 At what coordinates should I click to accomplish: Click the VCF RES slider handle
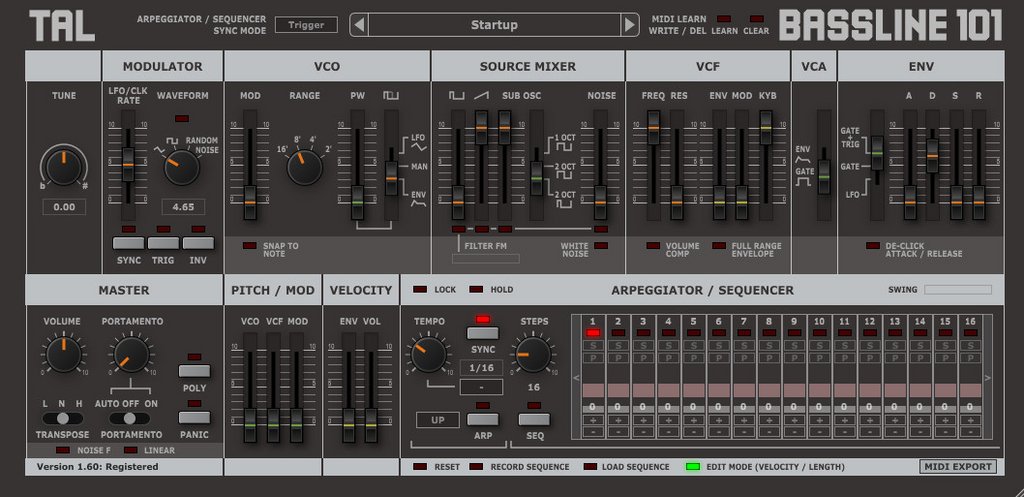677,202
